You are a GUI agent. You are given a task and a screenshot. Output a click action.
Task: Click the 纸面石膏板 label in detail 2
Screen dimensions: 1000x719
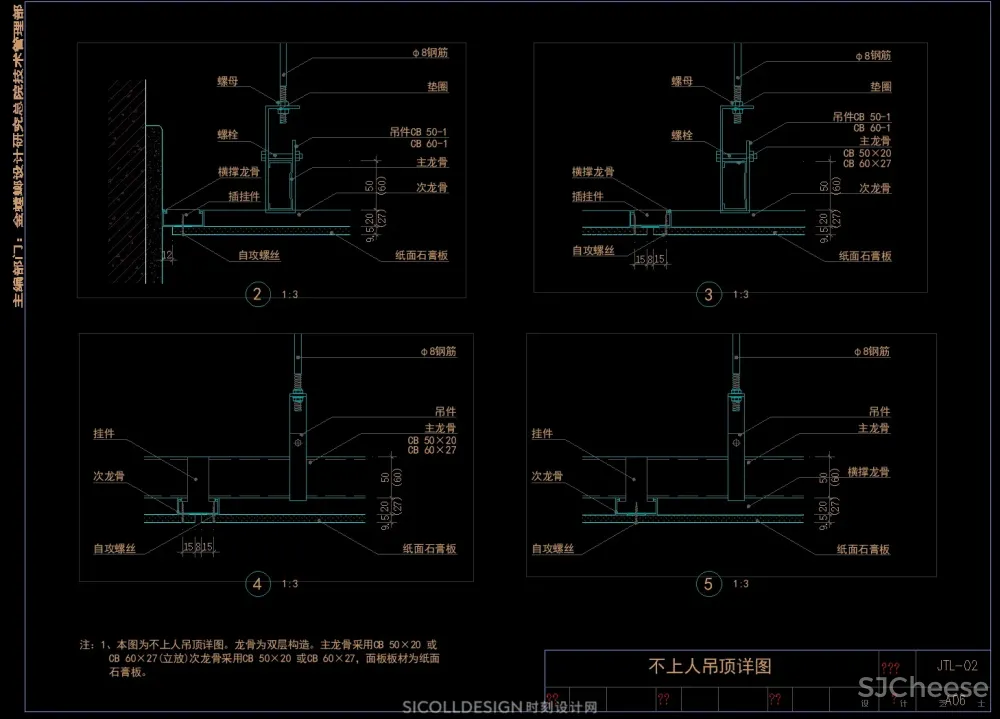tap(421, 256)
